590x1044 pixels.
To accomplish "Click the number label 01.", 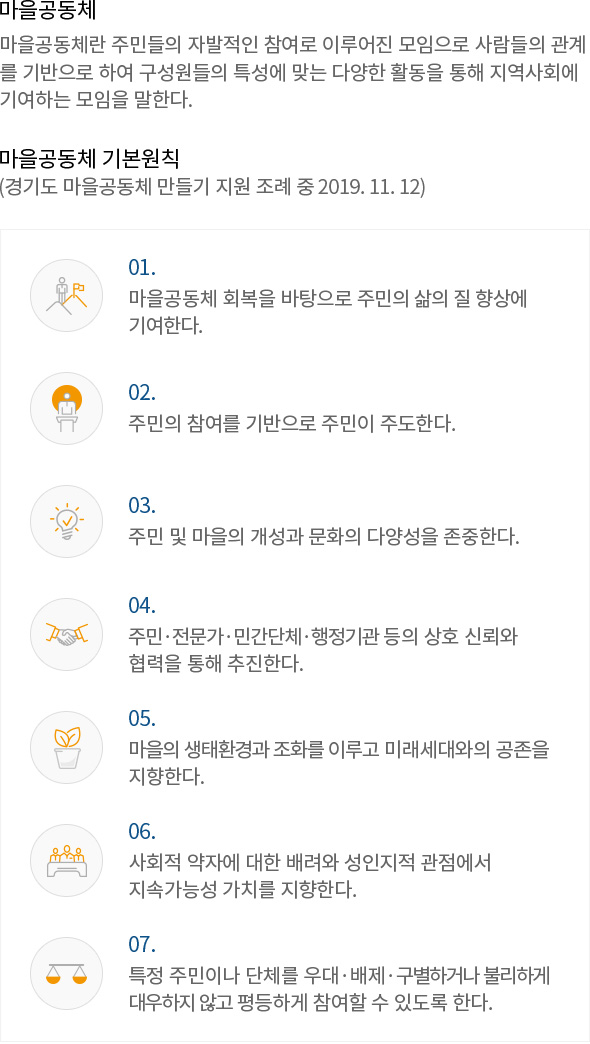I will point(142,267).
